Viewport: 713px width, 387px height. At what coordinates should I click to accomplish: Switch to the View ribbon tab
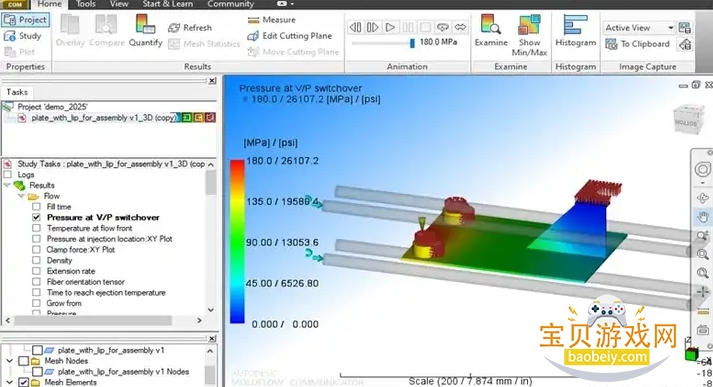pyautogui.click(x=119, y=4)
